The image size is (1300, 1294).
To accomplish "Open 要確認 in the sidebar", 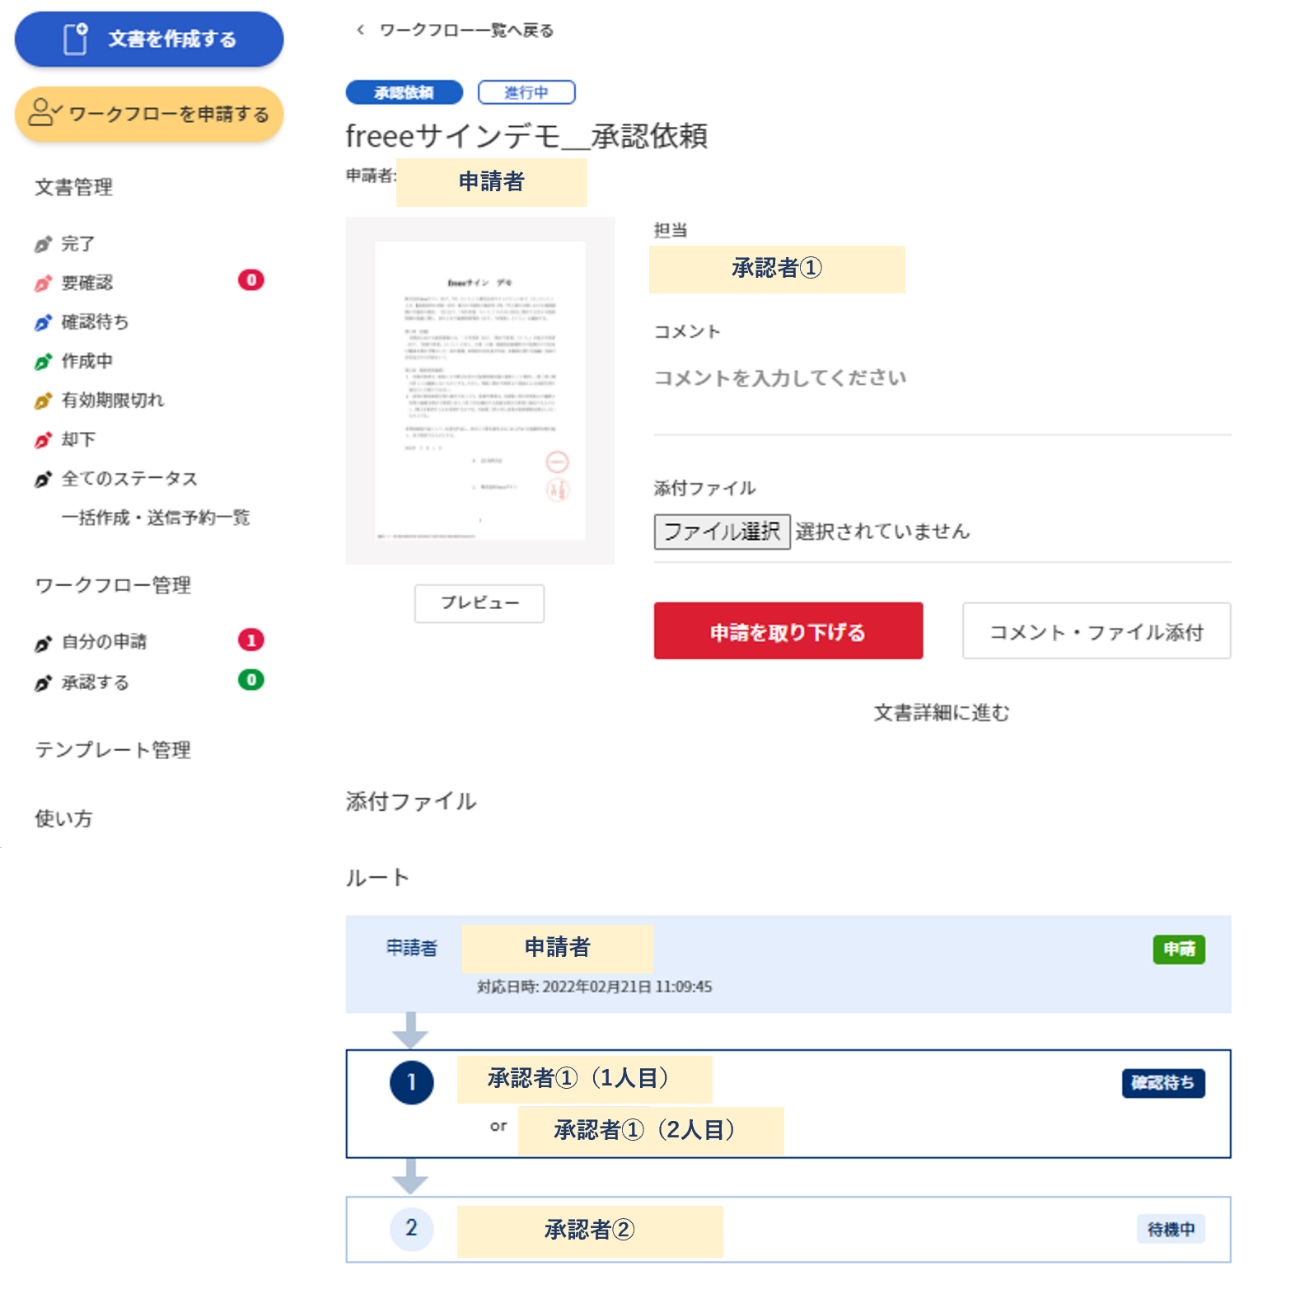I will [87, 283].
